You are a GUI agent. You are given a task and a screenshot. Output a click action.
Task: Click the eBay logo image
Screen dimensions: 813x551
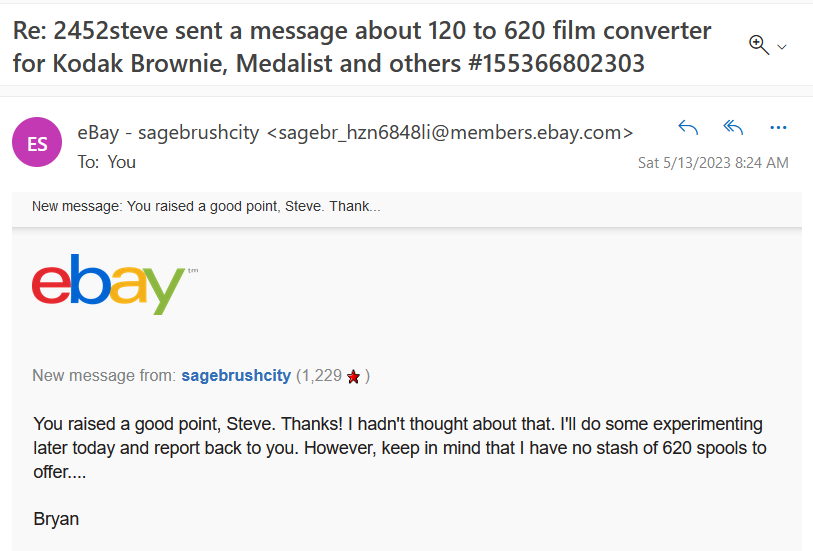(115, 284)
